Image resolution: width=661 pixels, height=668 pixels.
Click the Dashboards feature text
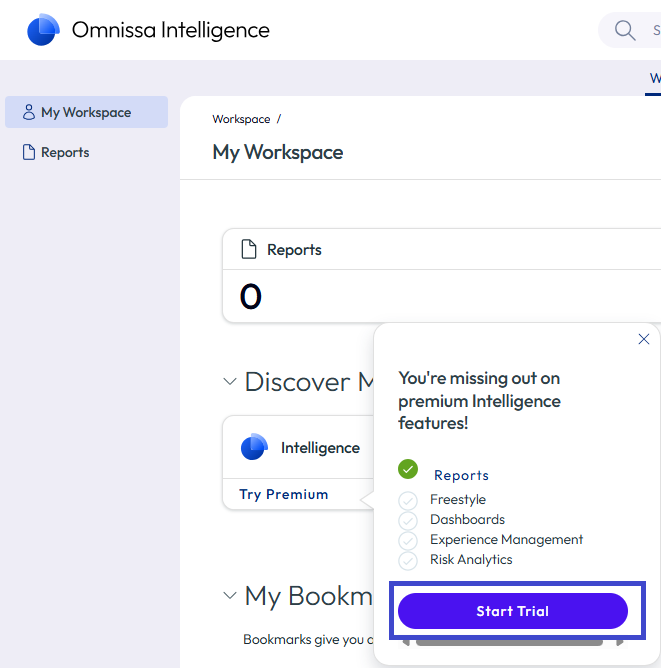(x=467, y=519)
